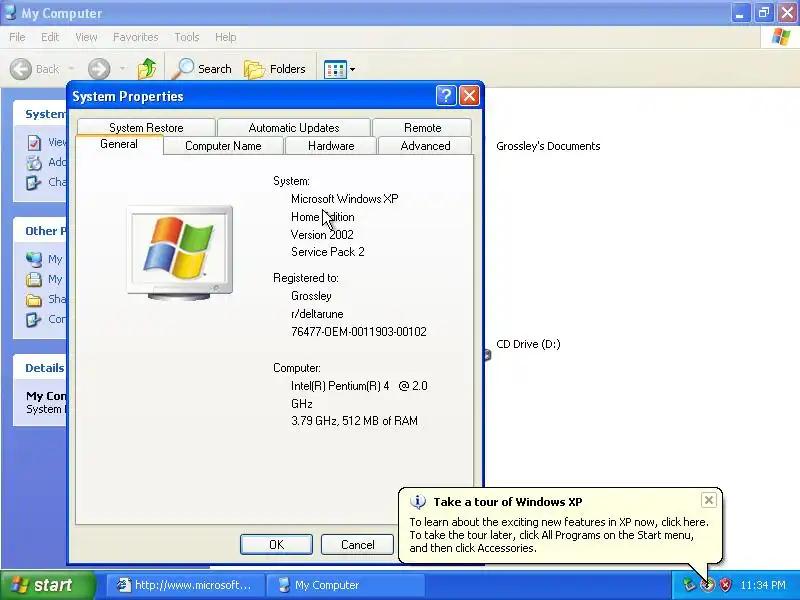800x600 pixels.
Task: Toggle the Folders pane button
Action: 276,69
